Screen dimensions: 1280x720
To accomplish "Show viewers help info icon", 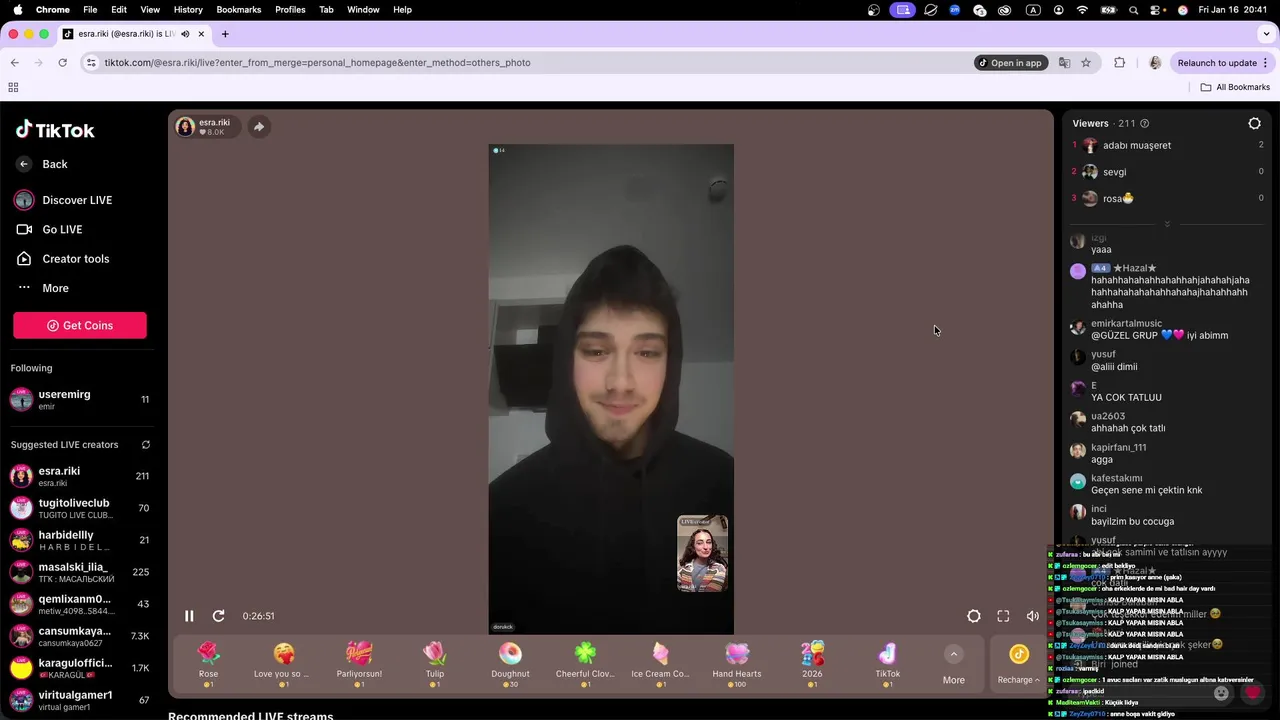I will (x=1145, y=124).
